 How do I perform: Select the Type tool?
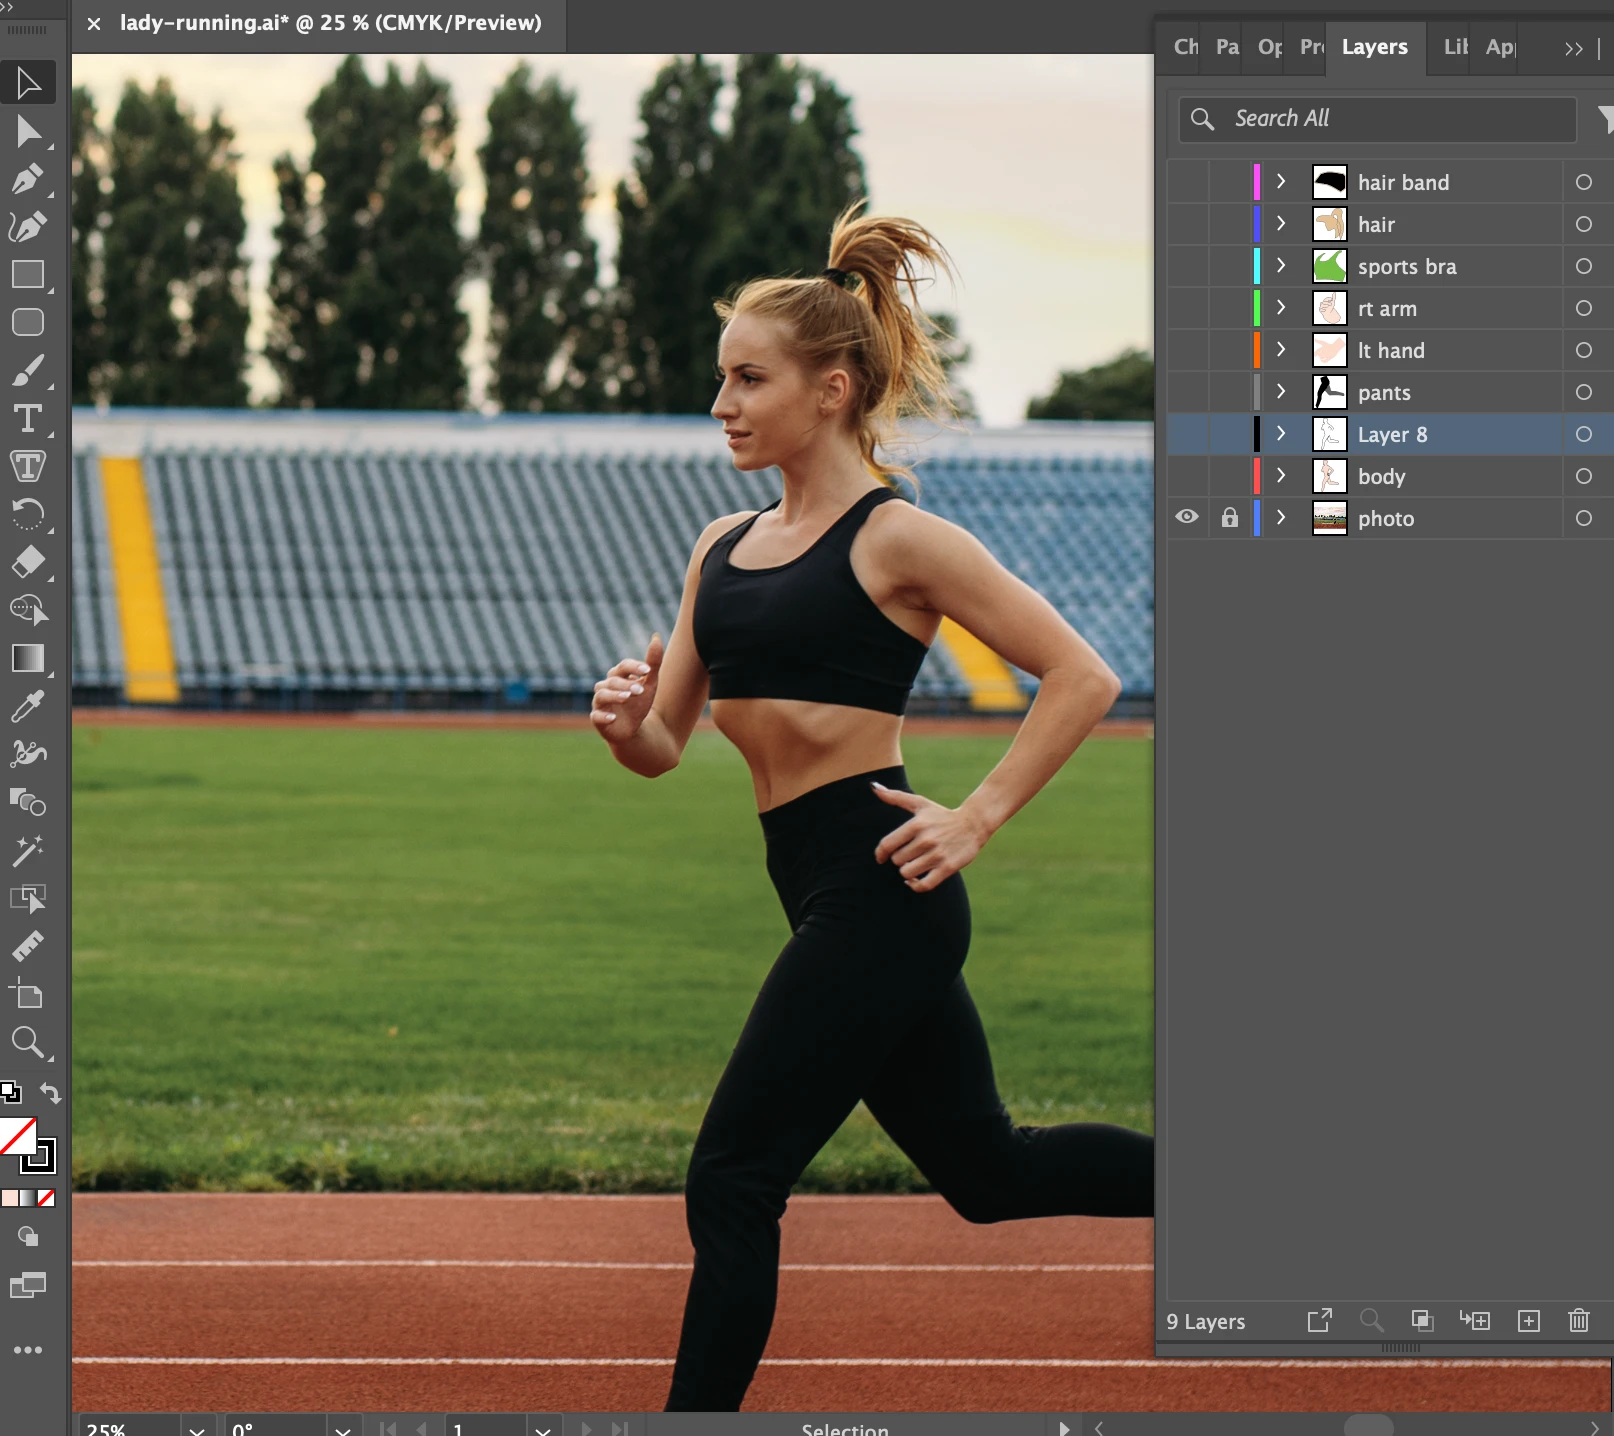28,419
